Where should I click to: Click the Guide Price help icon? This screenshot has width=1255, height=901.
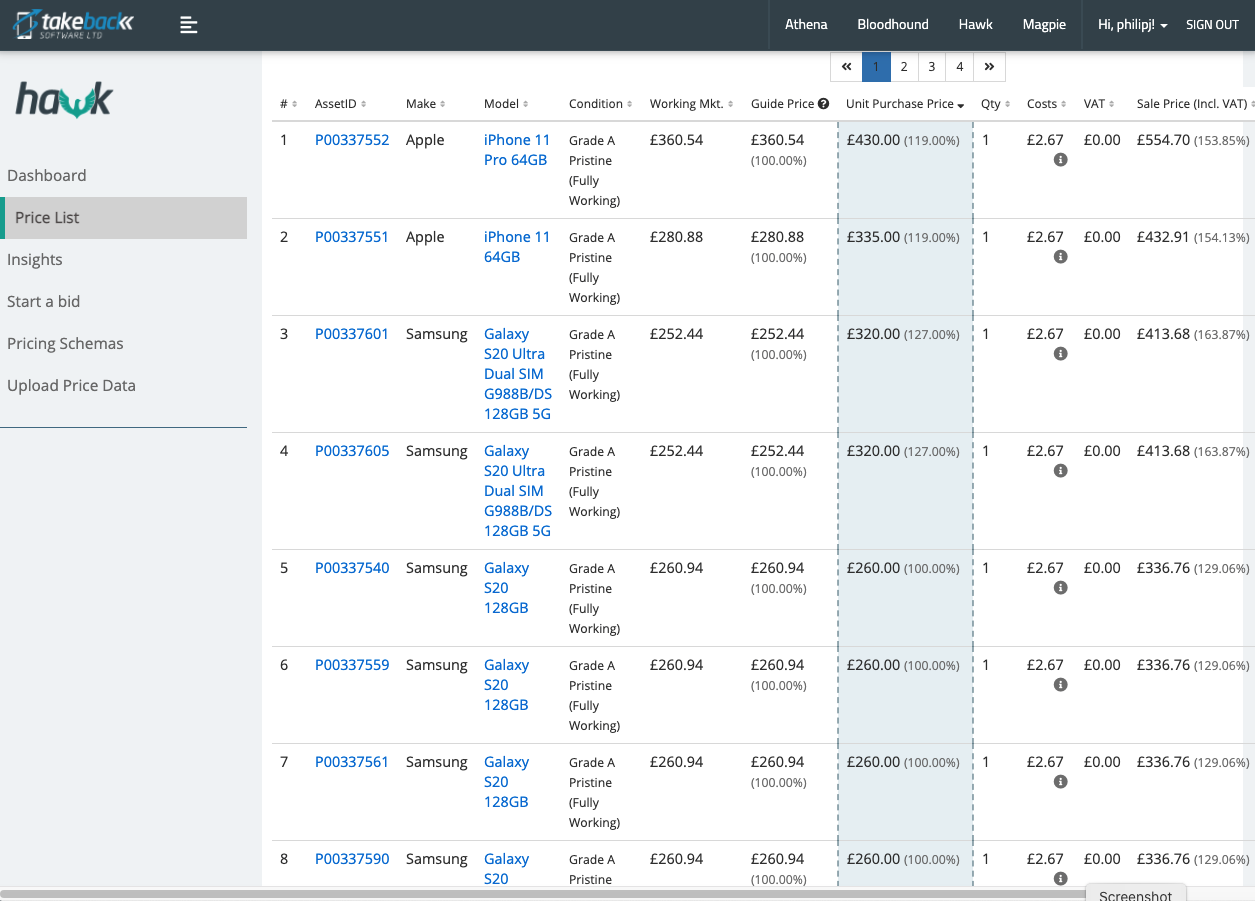point(823,104)
